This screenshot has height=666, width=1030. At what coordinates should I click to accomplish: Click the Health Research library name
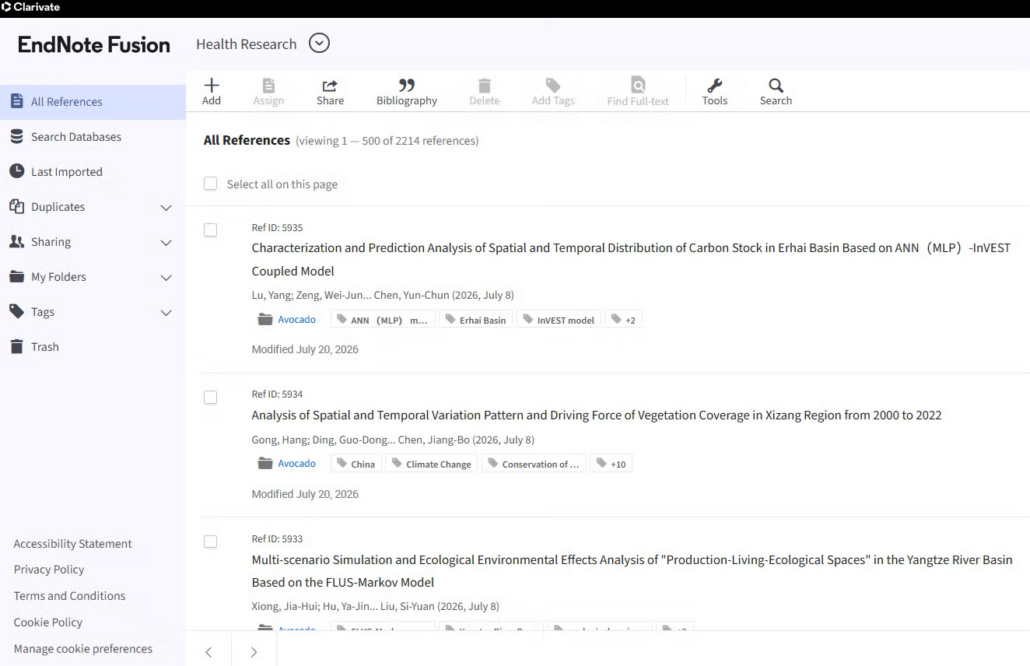point(246,44)
